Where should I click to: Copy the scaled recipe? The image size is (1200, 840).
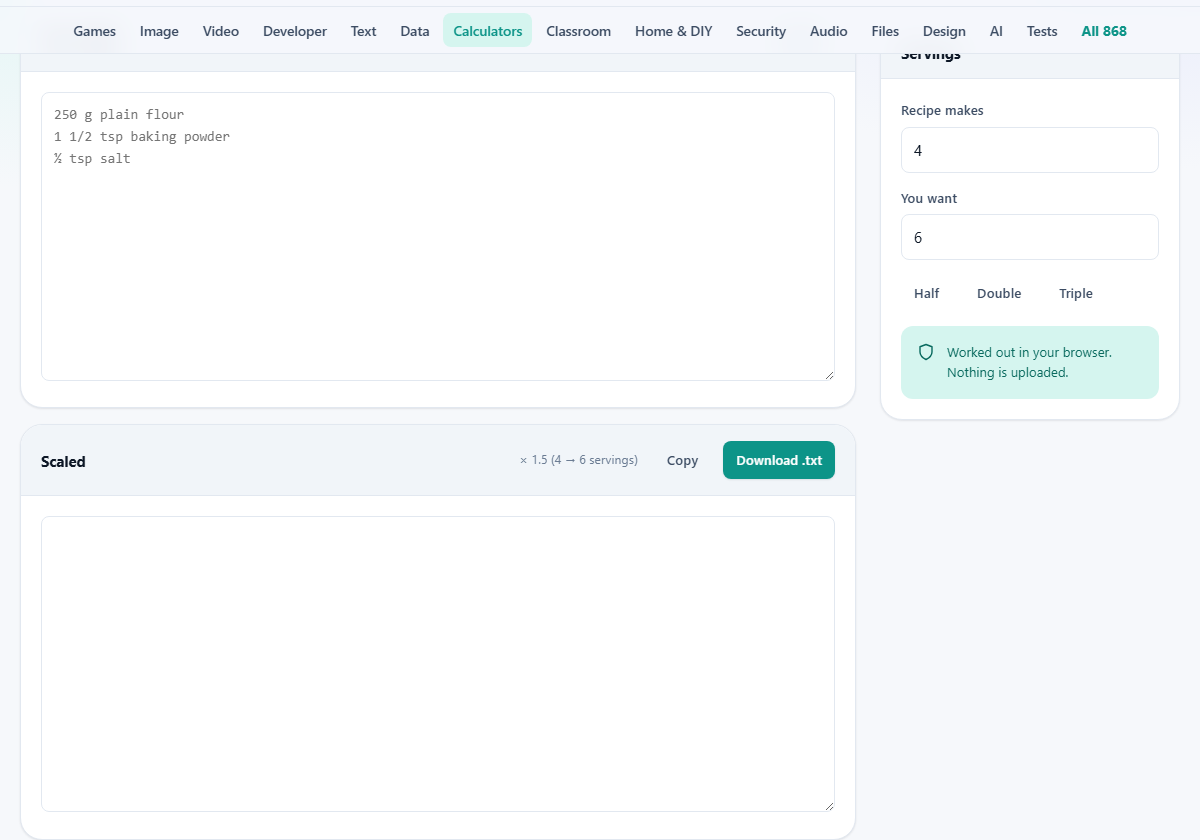tap(682, 460)
